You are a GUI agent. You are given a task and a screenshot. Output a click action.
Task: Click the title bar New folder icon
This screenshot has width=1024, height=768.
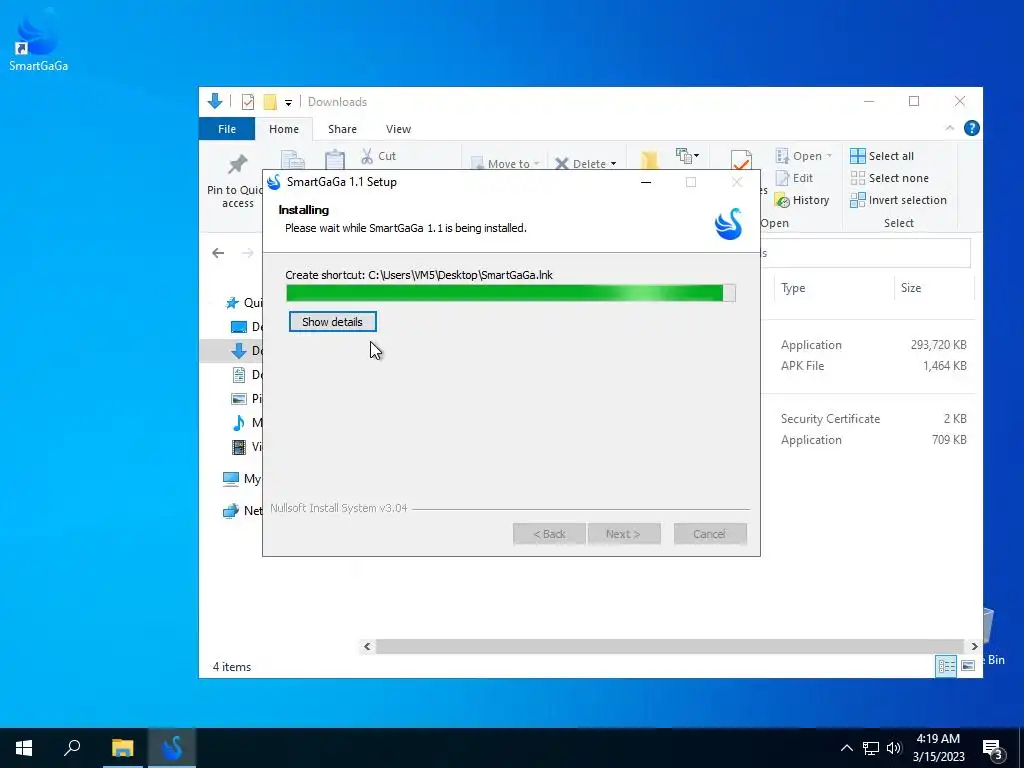[x=270, y=102]
